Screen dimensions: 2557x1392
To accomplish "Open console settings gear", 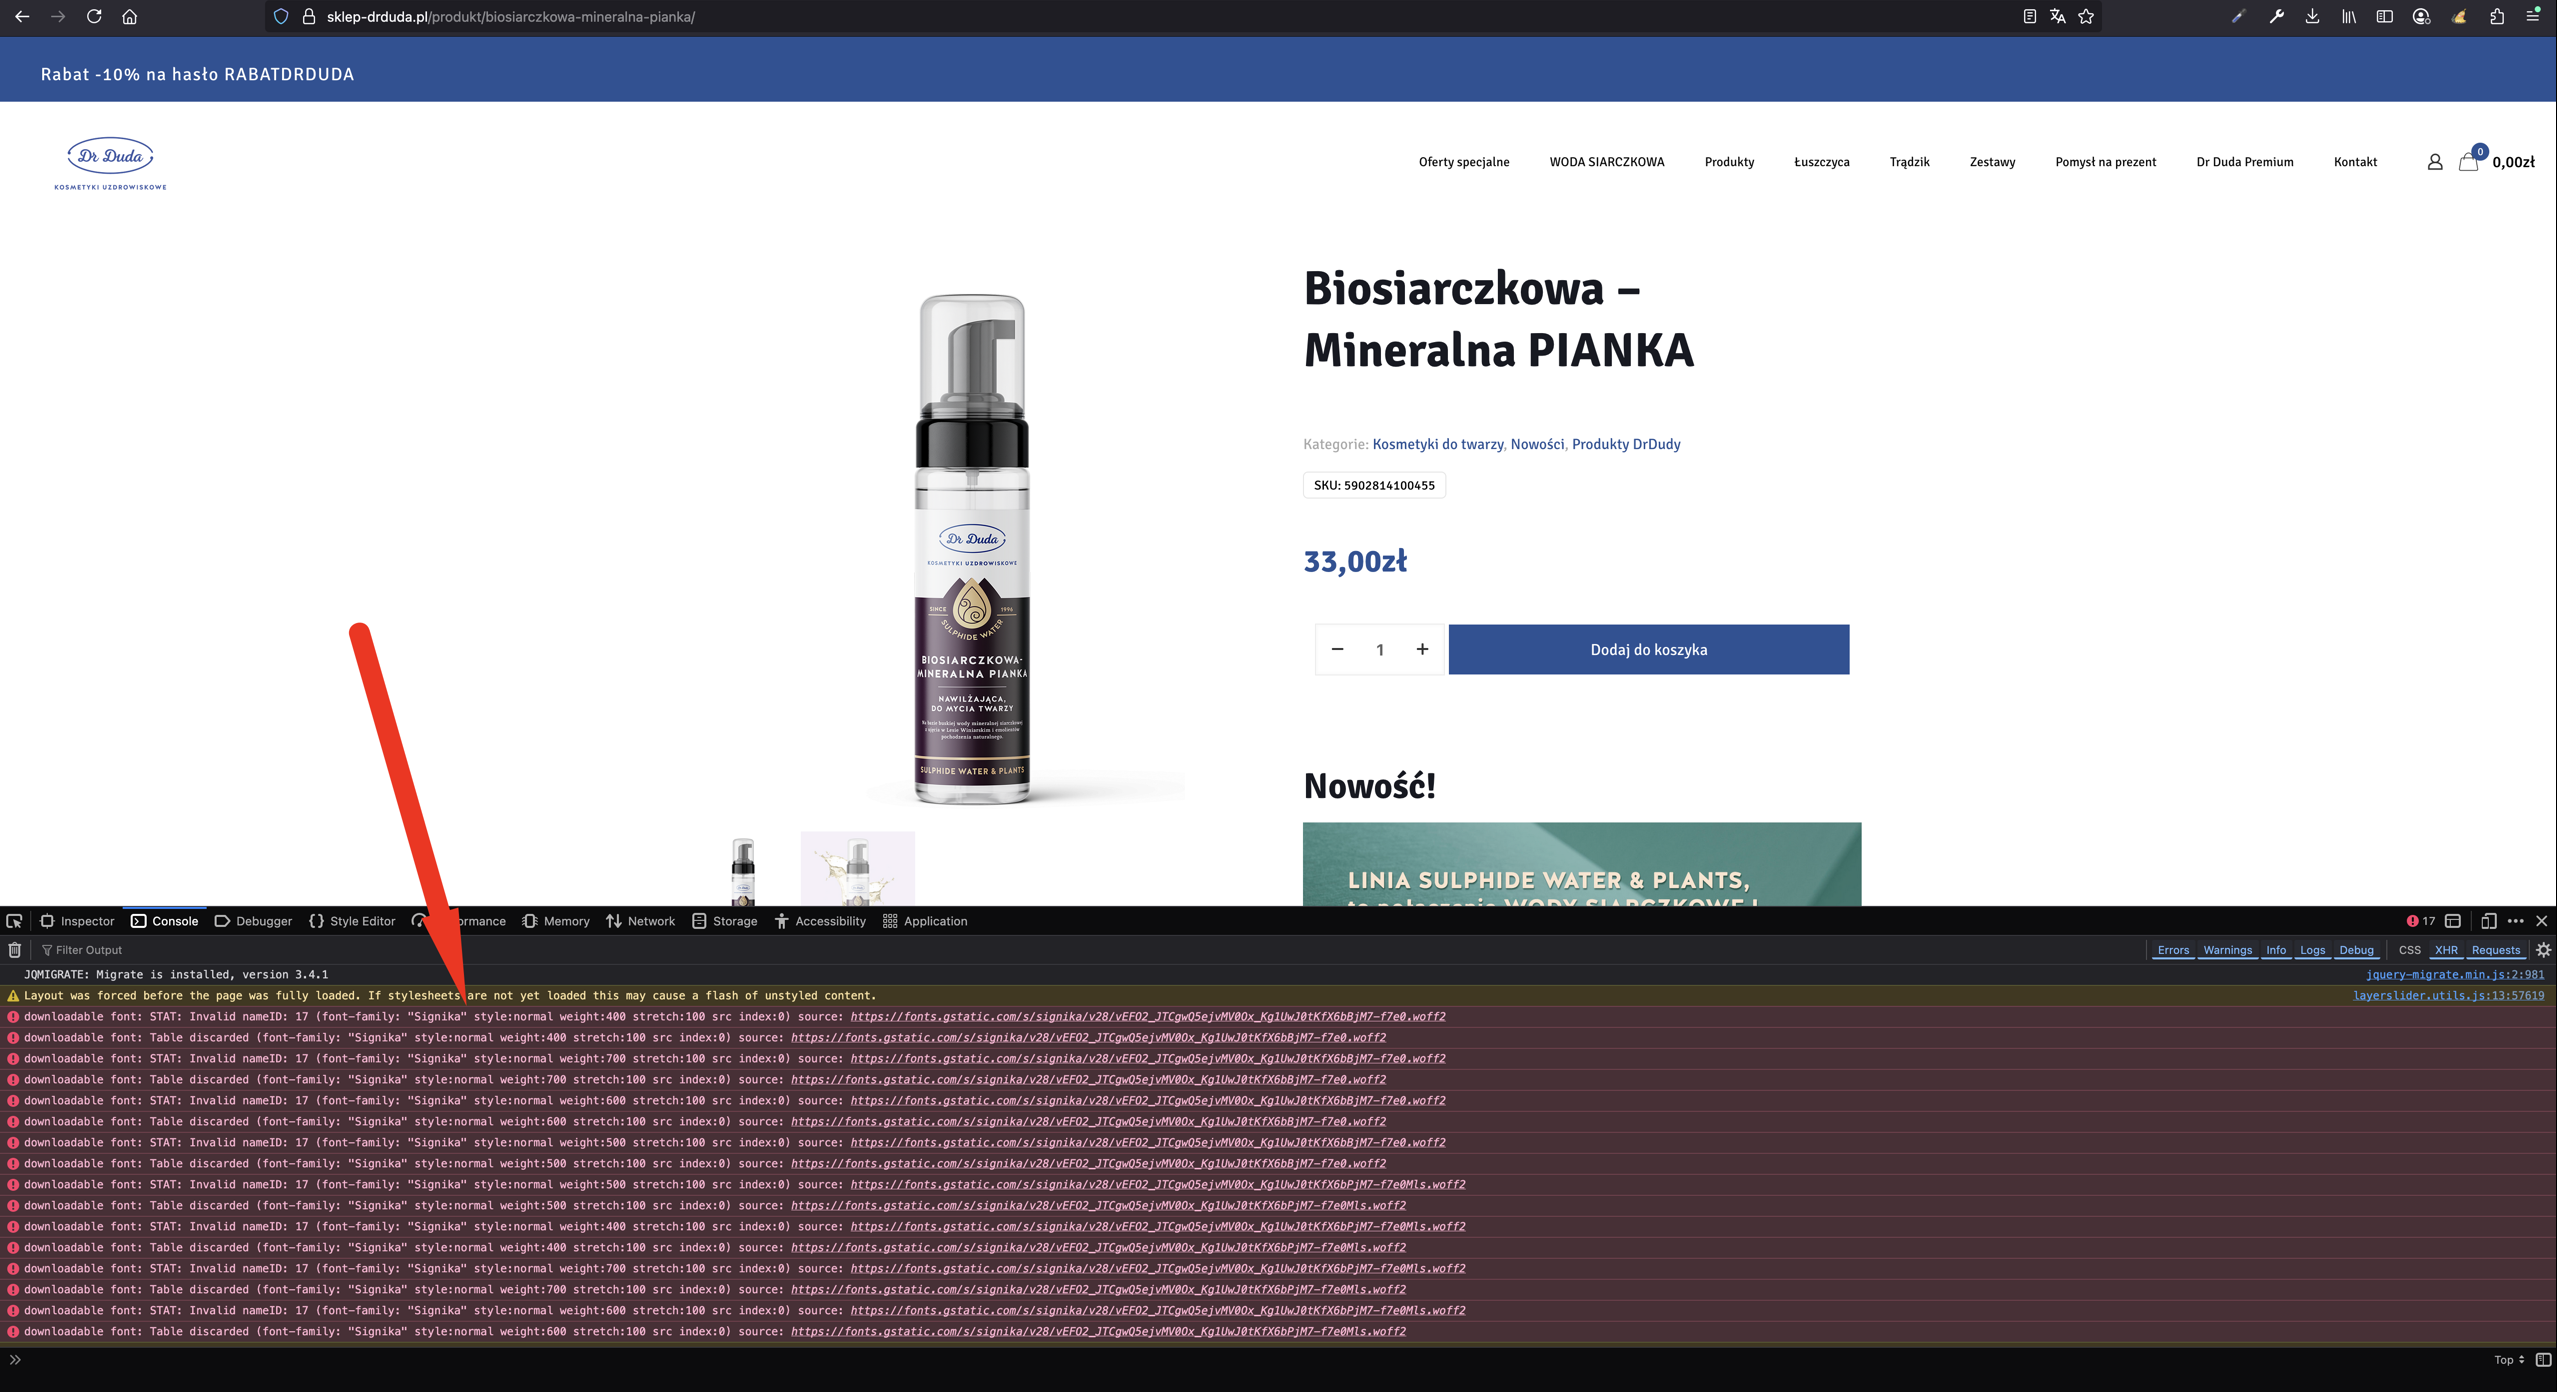I will [x=2543, y=950].
